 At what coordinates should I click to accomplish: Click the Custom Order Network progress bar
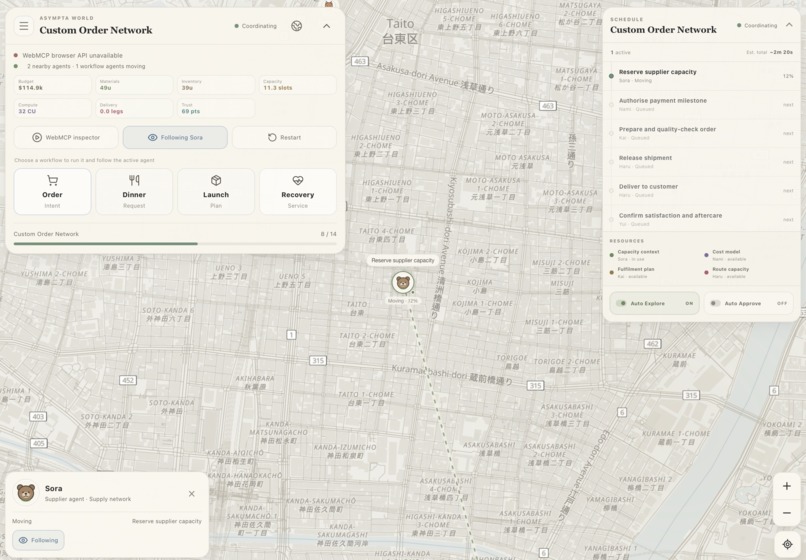[175, 244]
